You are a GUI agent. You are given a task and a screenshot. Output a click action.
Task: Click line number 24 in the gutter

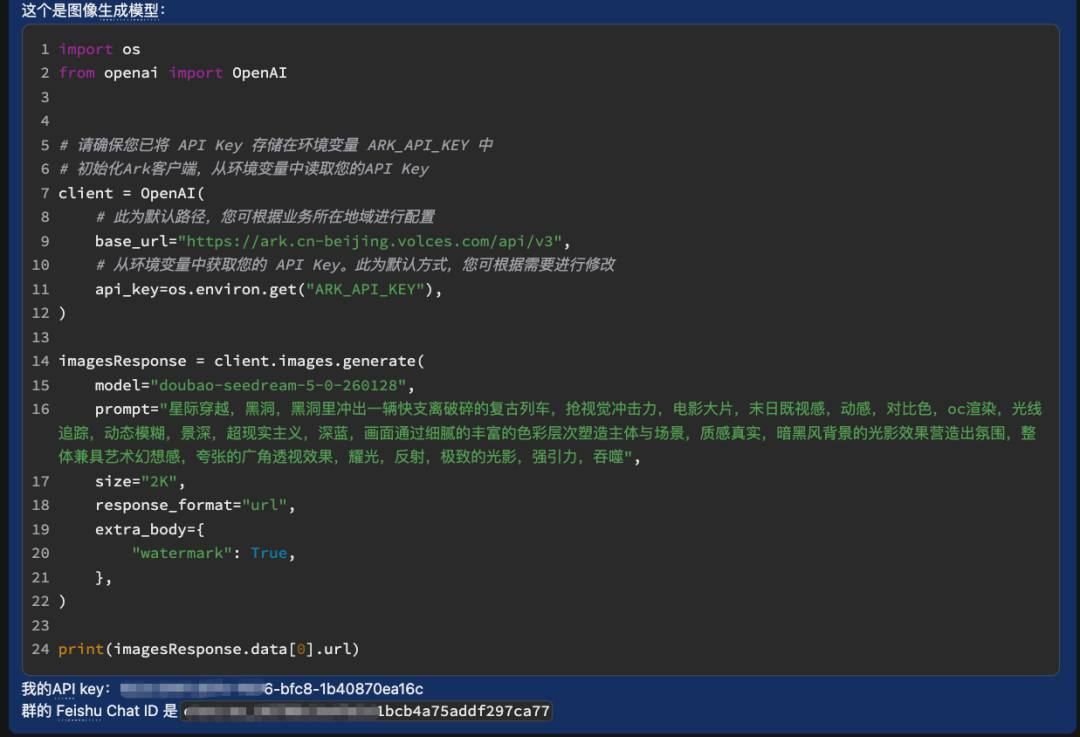(41, 650)
